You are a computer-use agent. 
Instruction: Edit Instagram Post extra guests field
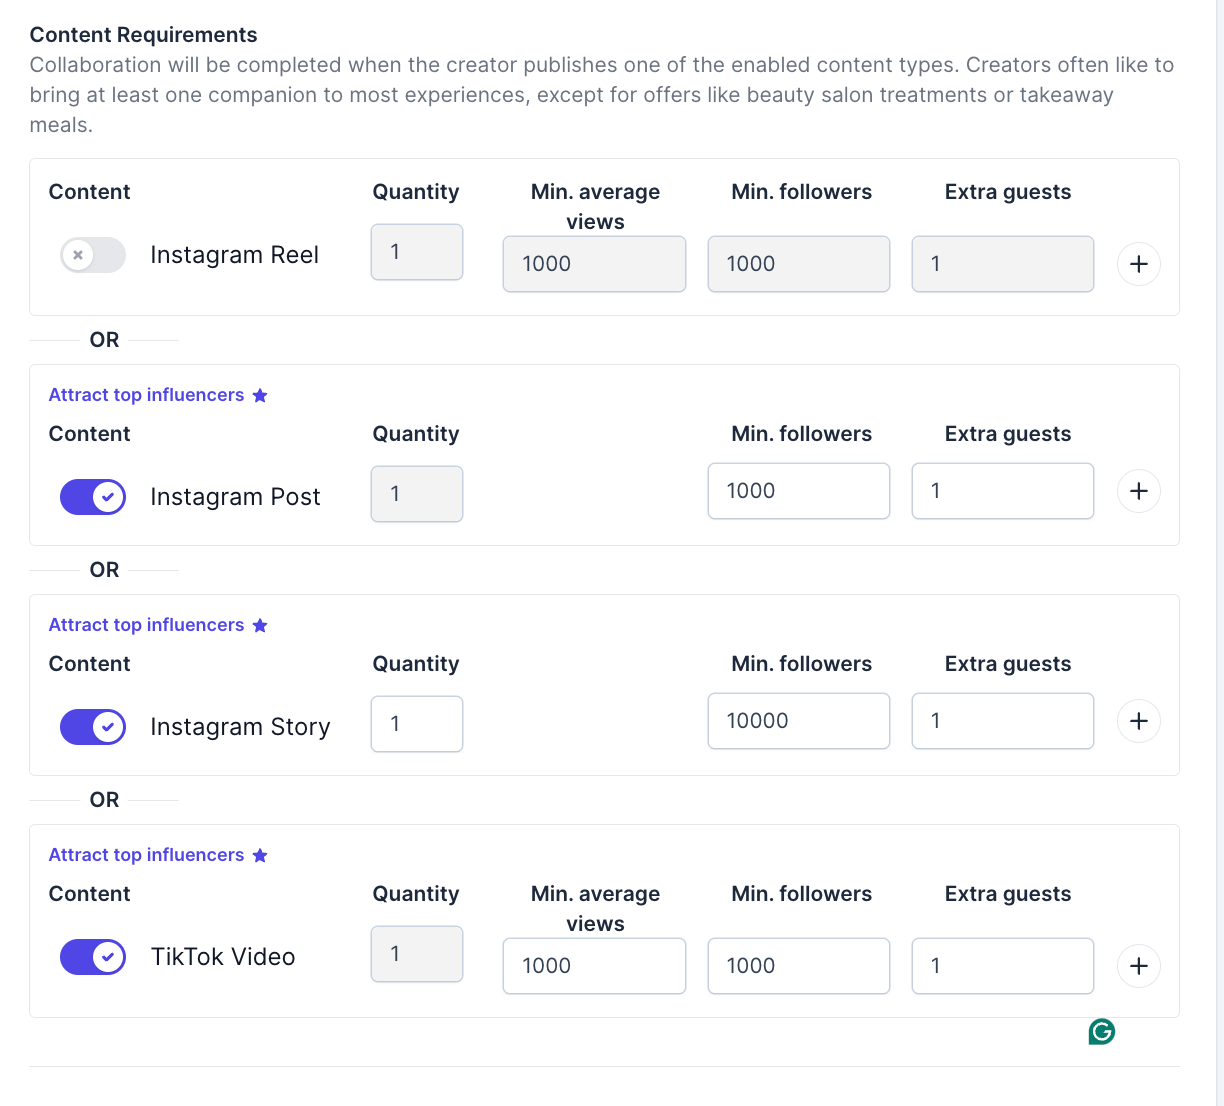(1002, 491)
